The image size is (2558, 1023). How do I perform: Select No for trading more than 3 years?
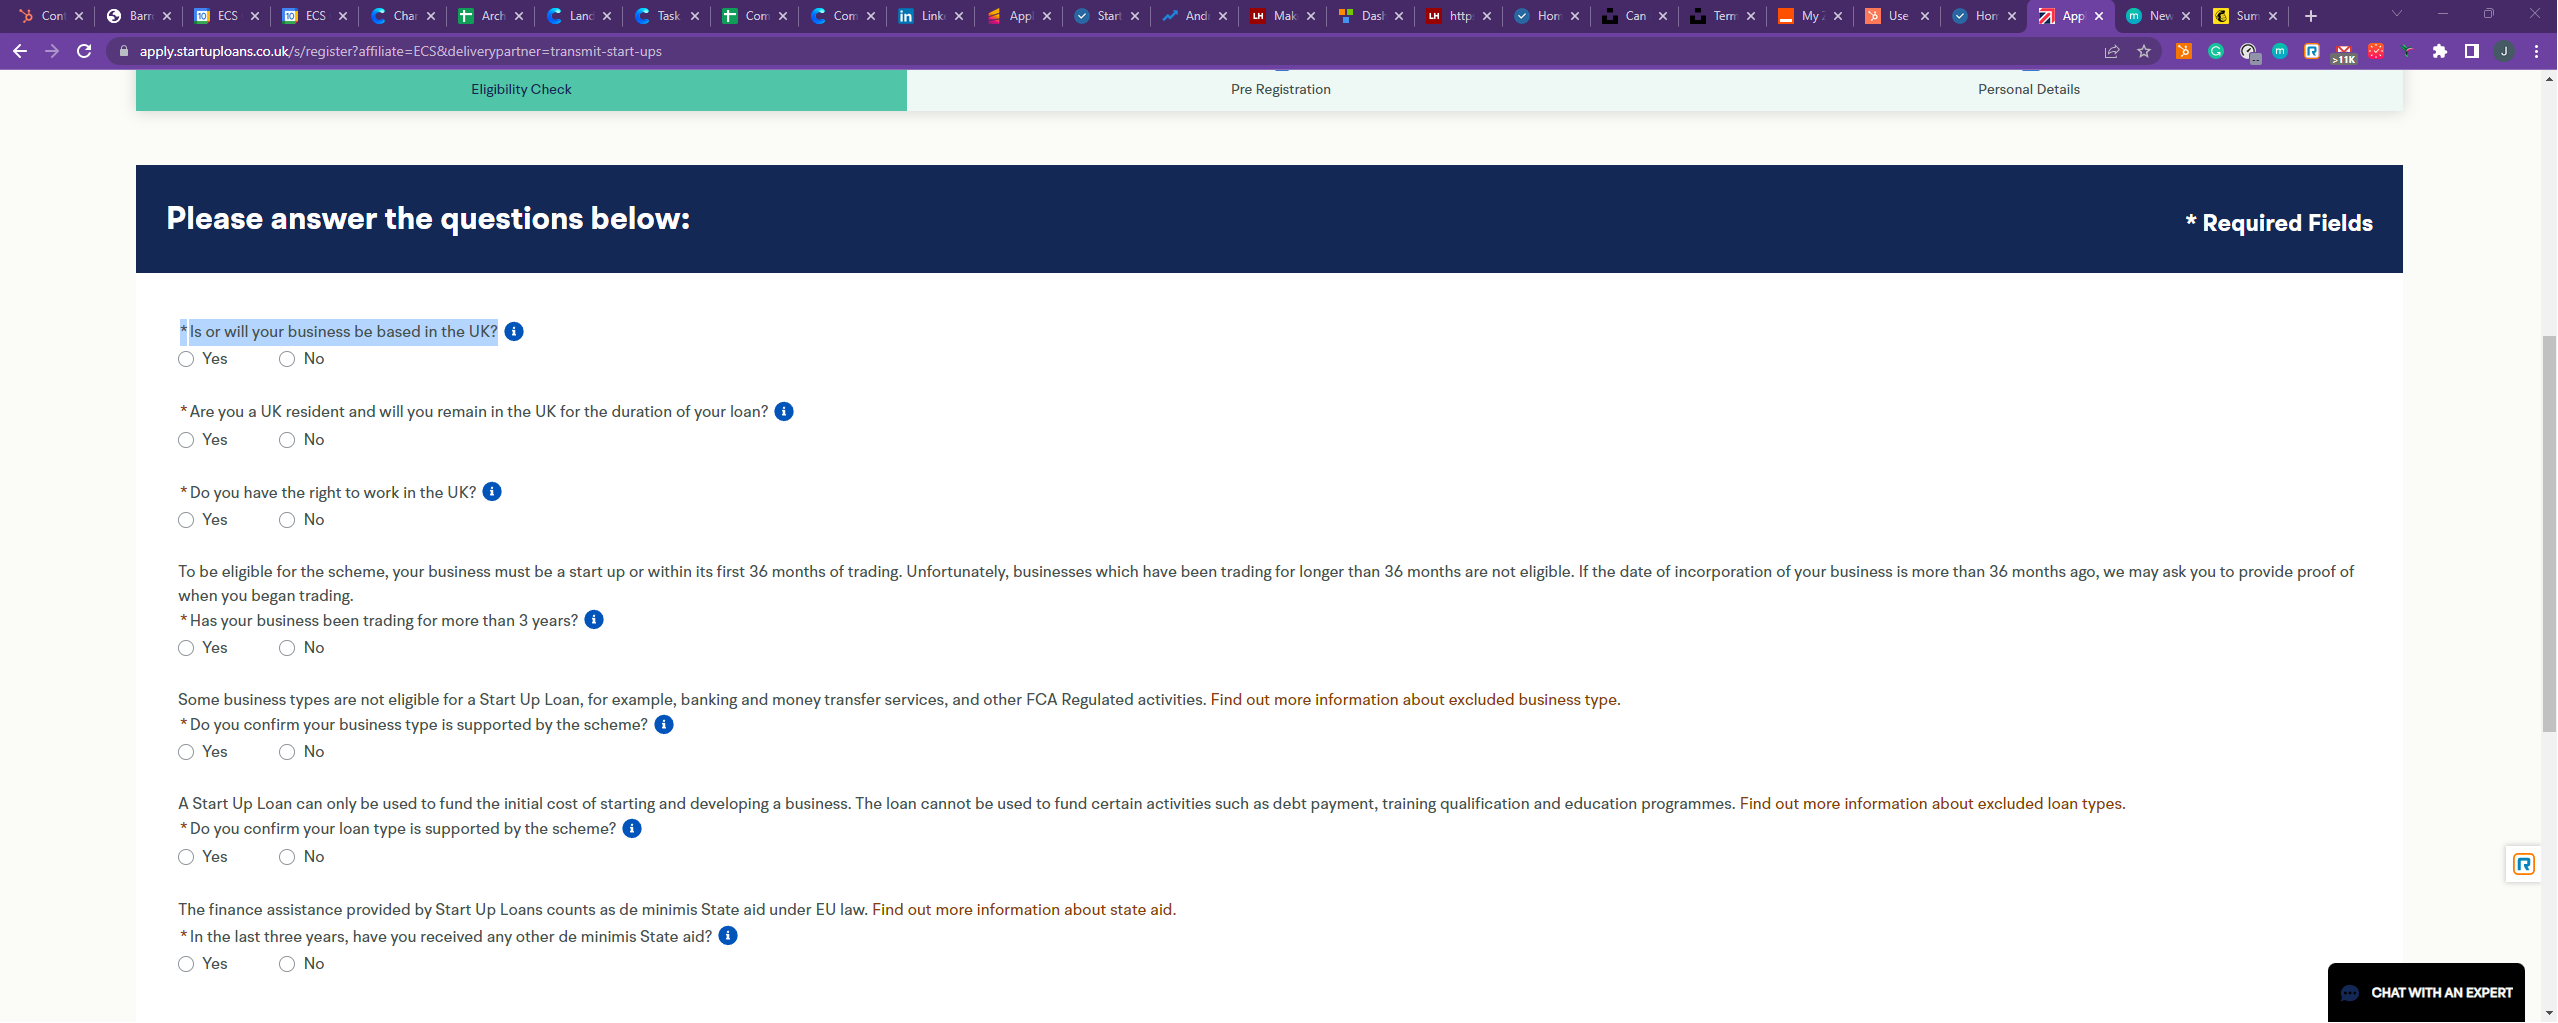tap(287, 648)
